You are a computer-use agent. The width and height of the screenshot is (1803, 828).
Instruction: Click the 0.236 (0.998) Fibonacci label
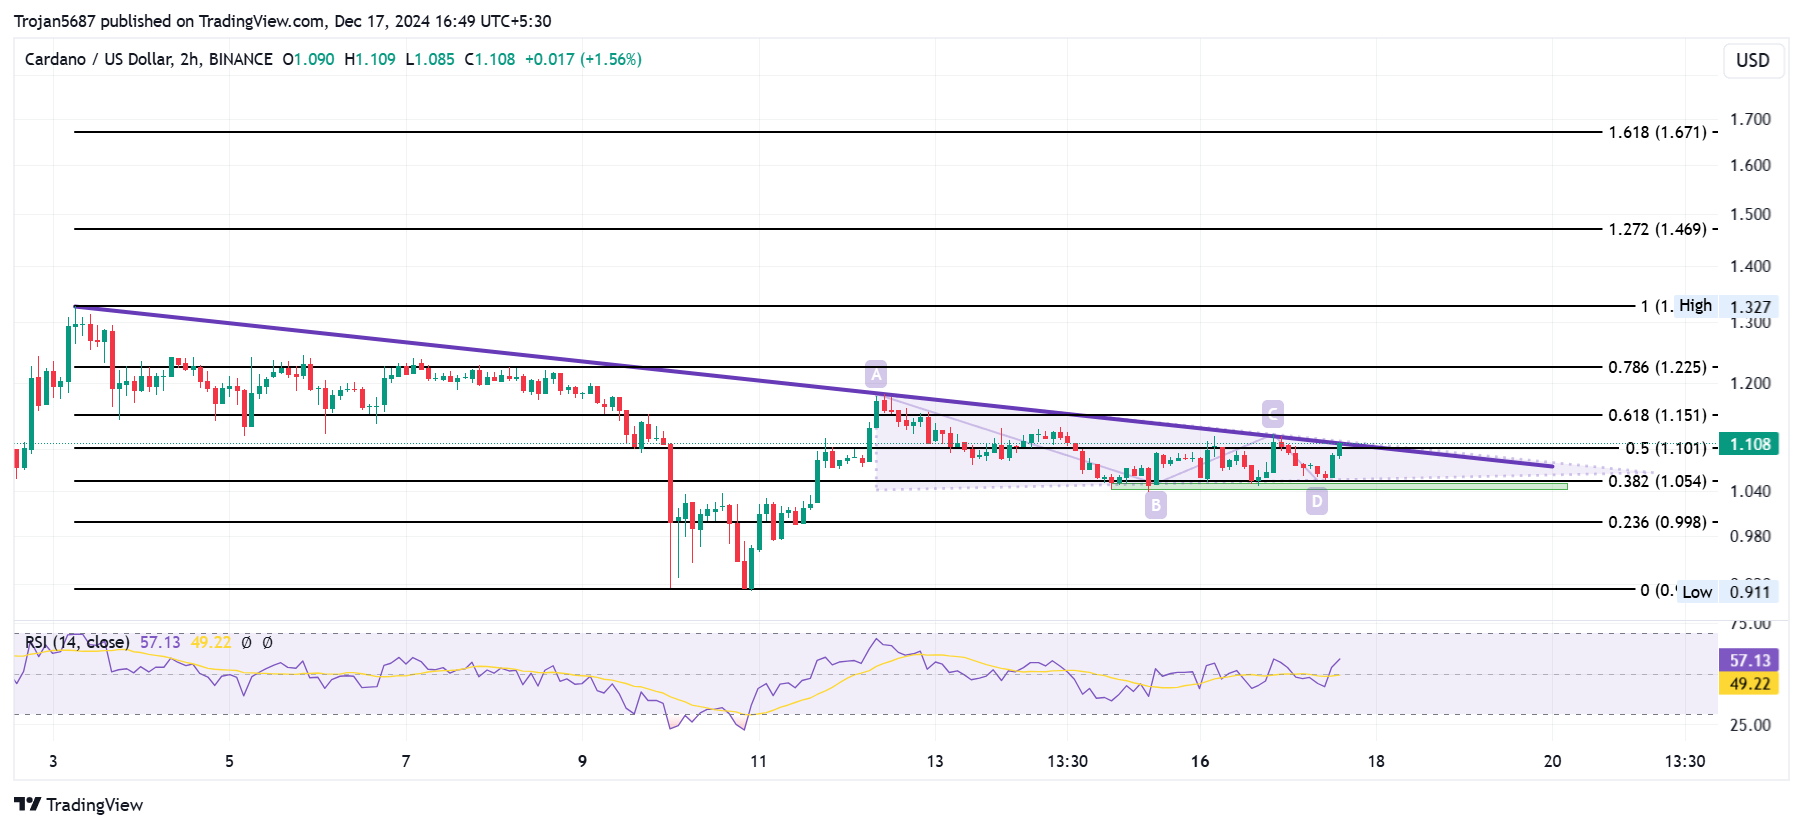click(x=1657, y=522)
